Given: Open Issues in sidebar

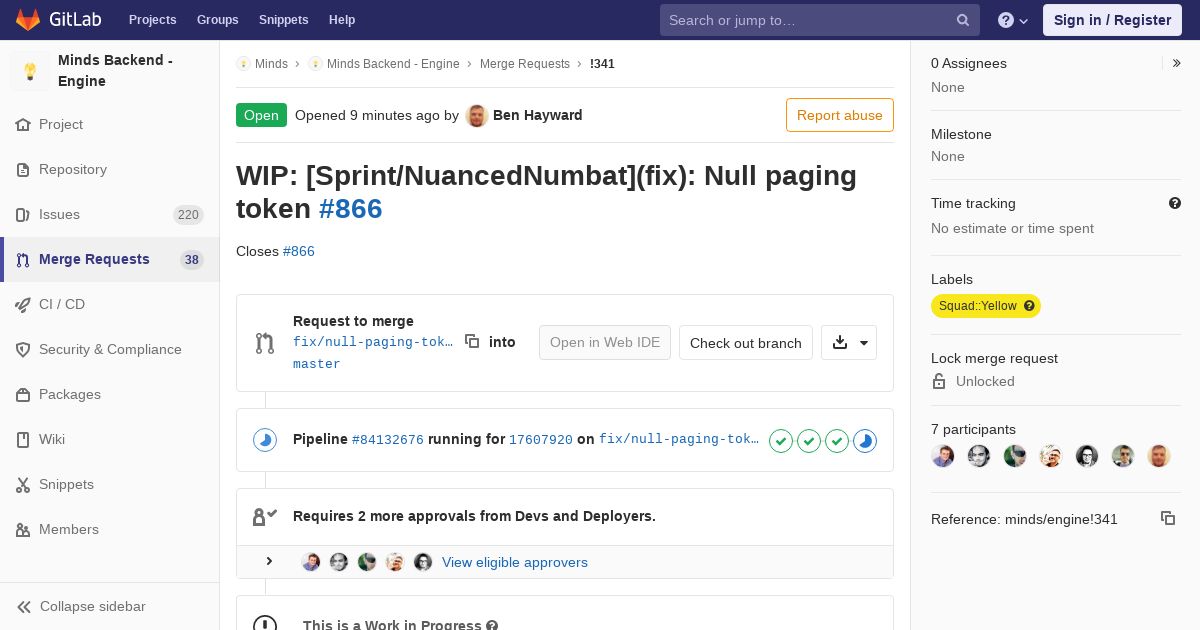Looking at the screenshot, I should (x=109, y=214).
